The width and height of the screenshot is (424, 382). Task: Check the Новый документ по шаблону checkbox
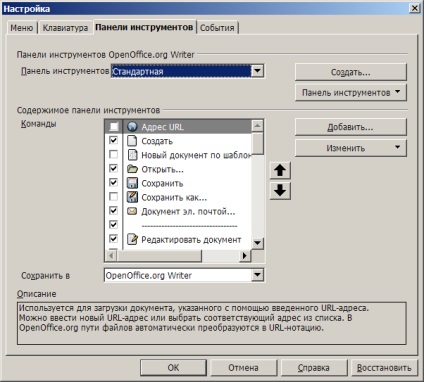pyautogui.click(x=113, y=154)
